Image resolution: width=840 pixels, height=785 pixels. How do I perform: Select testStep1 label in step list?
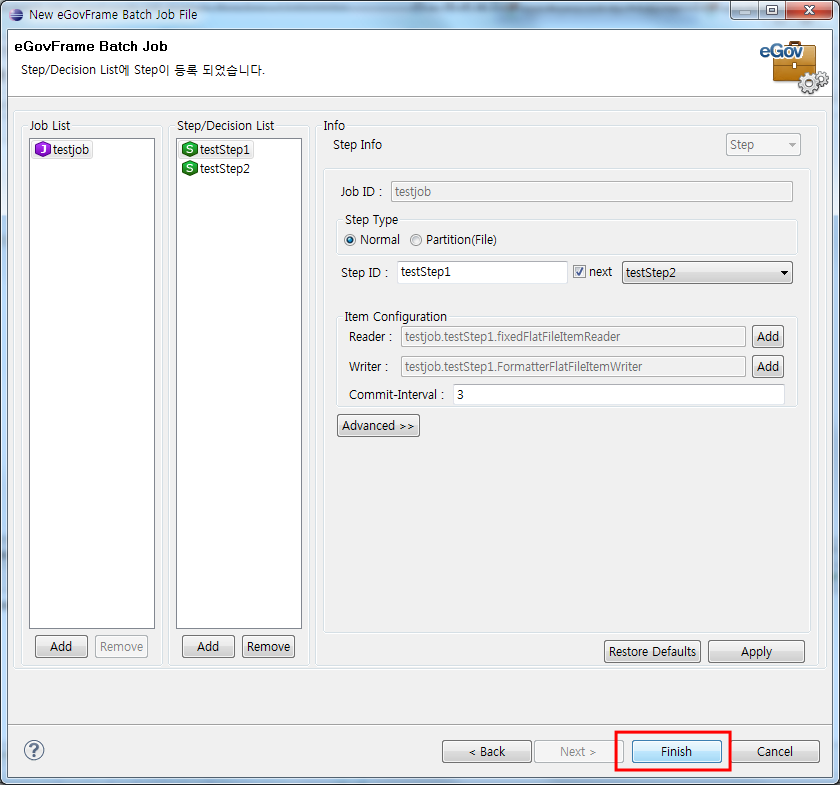[224, 149]
